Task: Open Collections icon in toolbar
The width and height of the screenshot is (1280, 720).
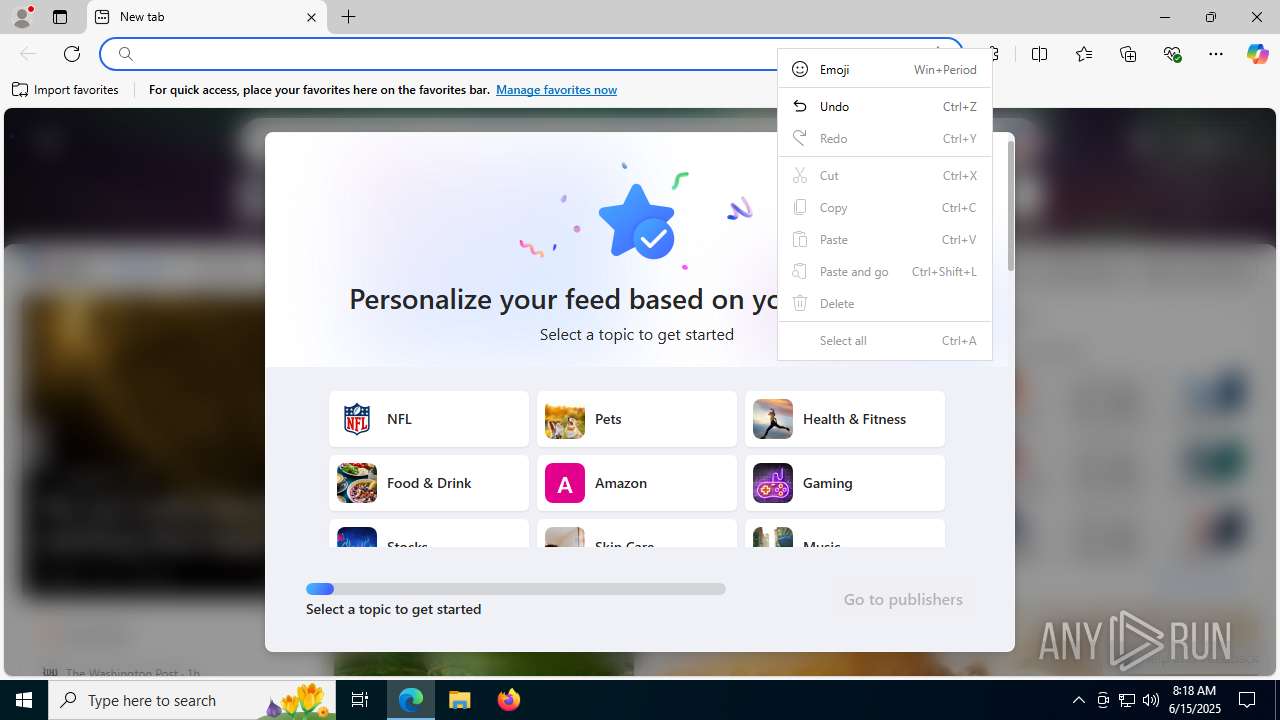Action: (1128, 54)
